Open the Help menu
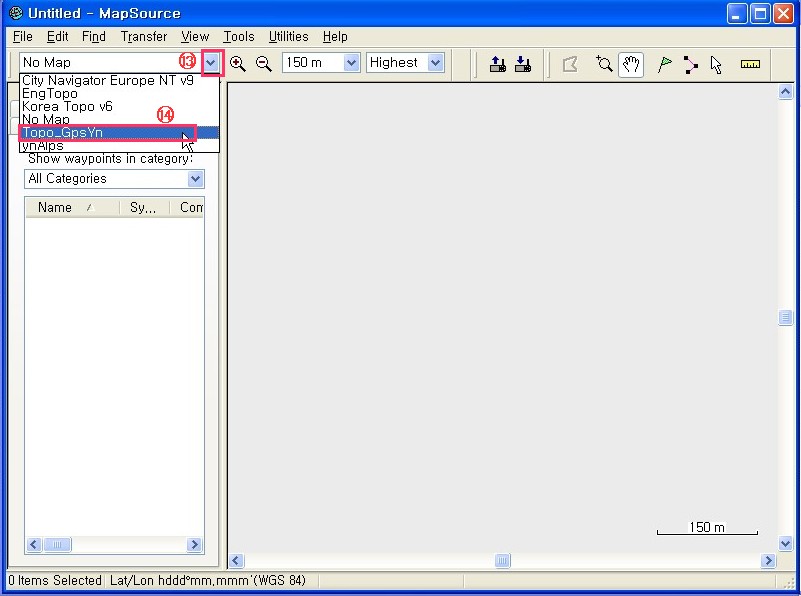Image resolution: width=801 pixels, height=596 pixels. (335, 37)
